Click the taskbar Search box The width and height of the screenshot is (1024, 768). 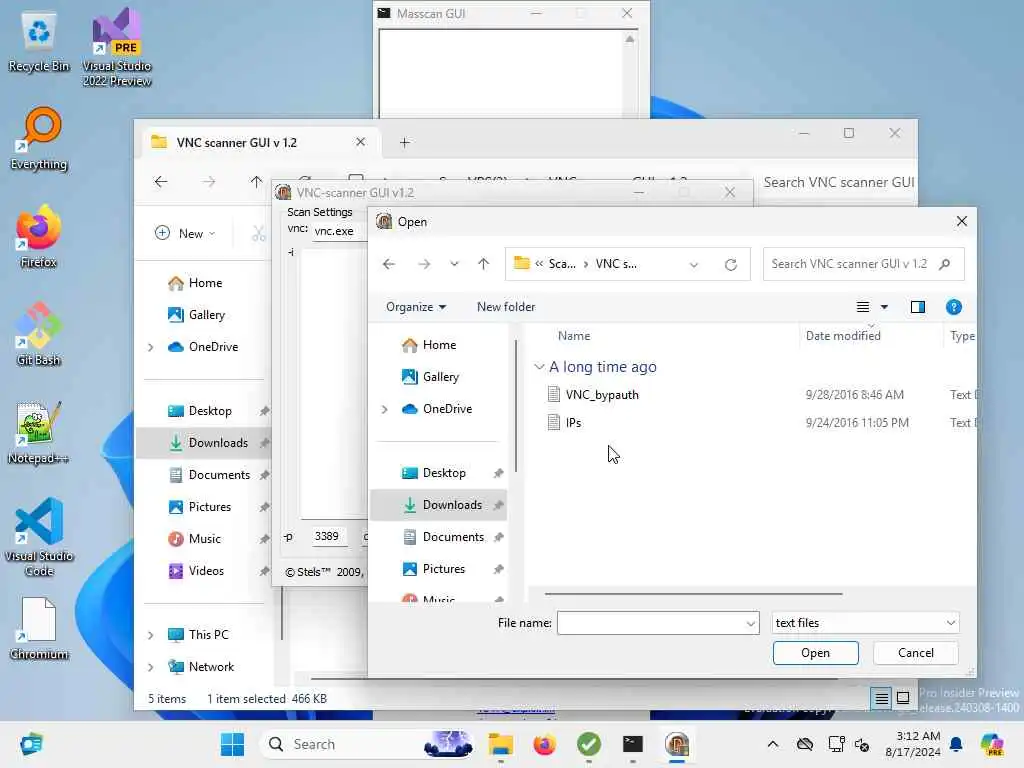[367, 744]
